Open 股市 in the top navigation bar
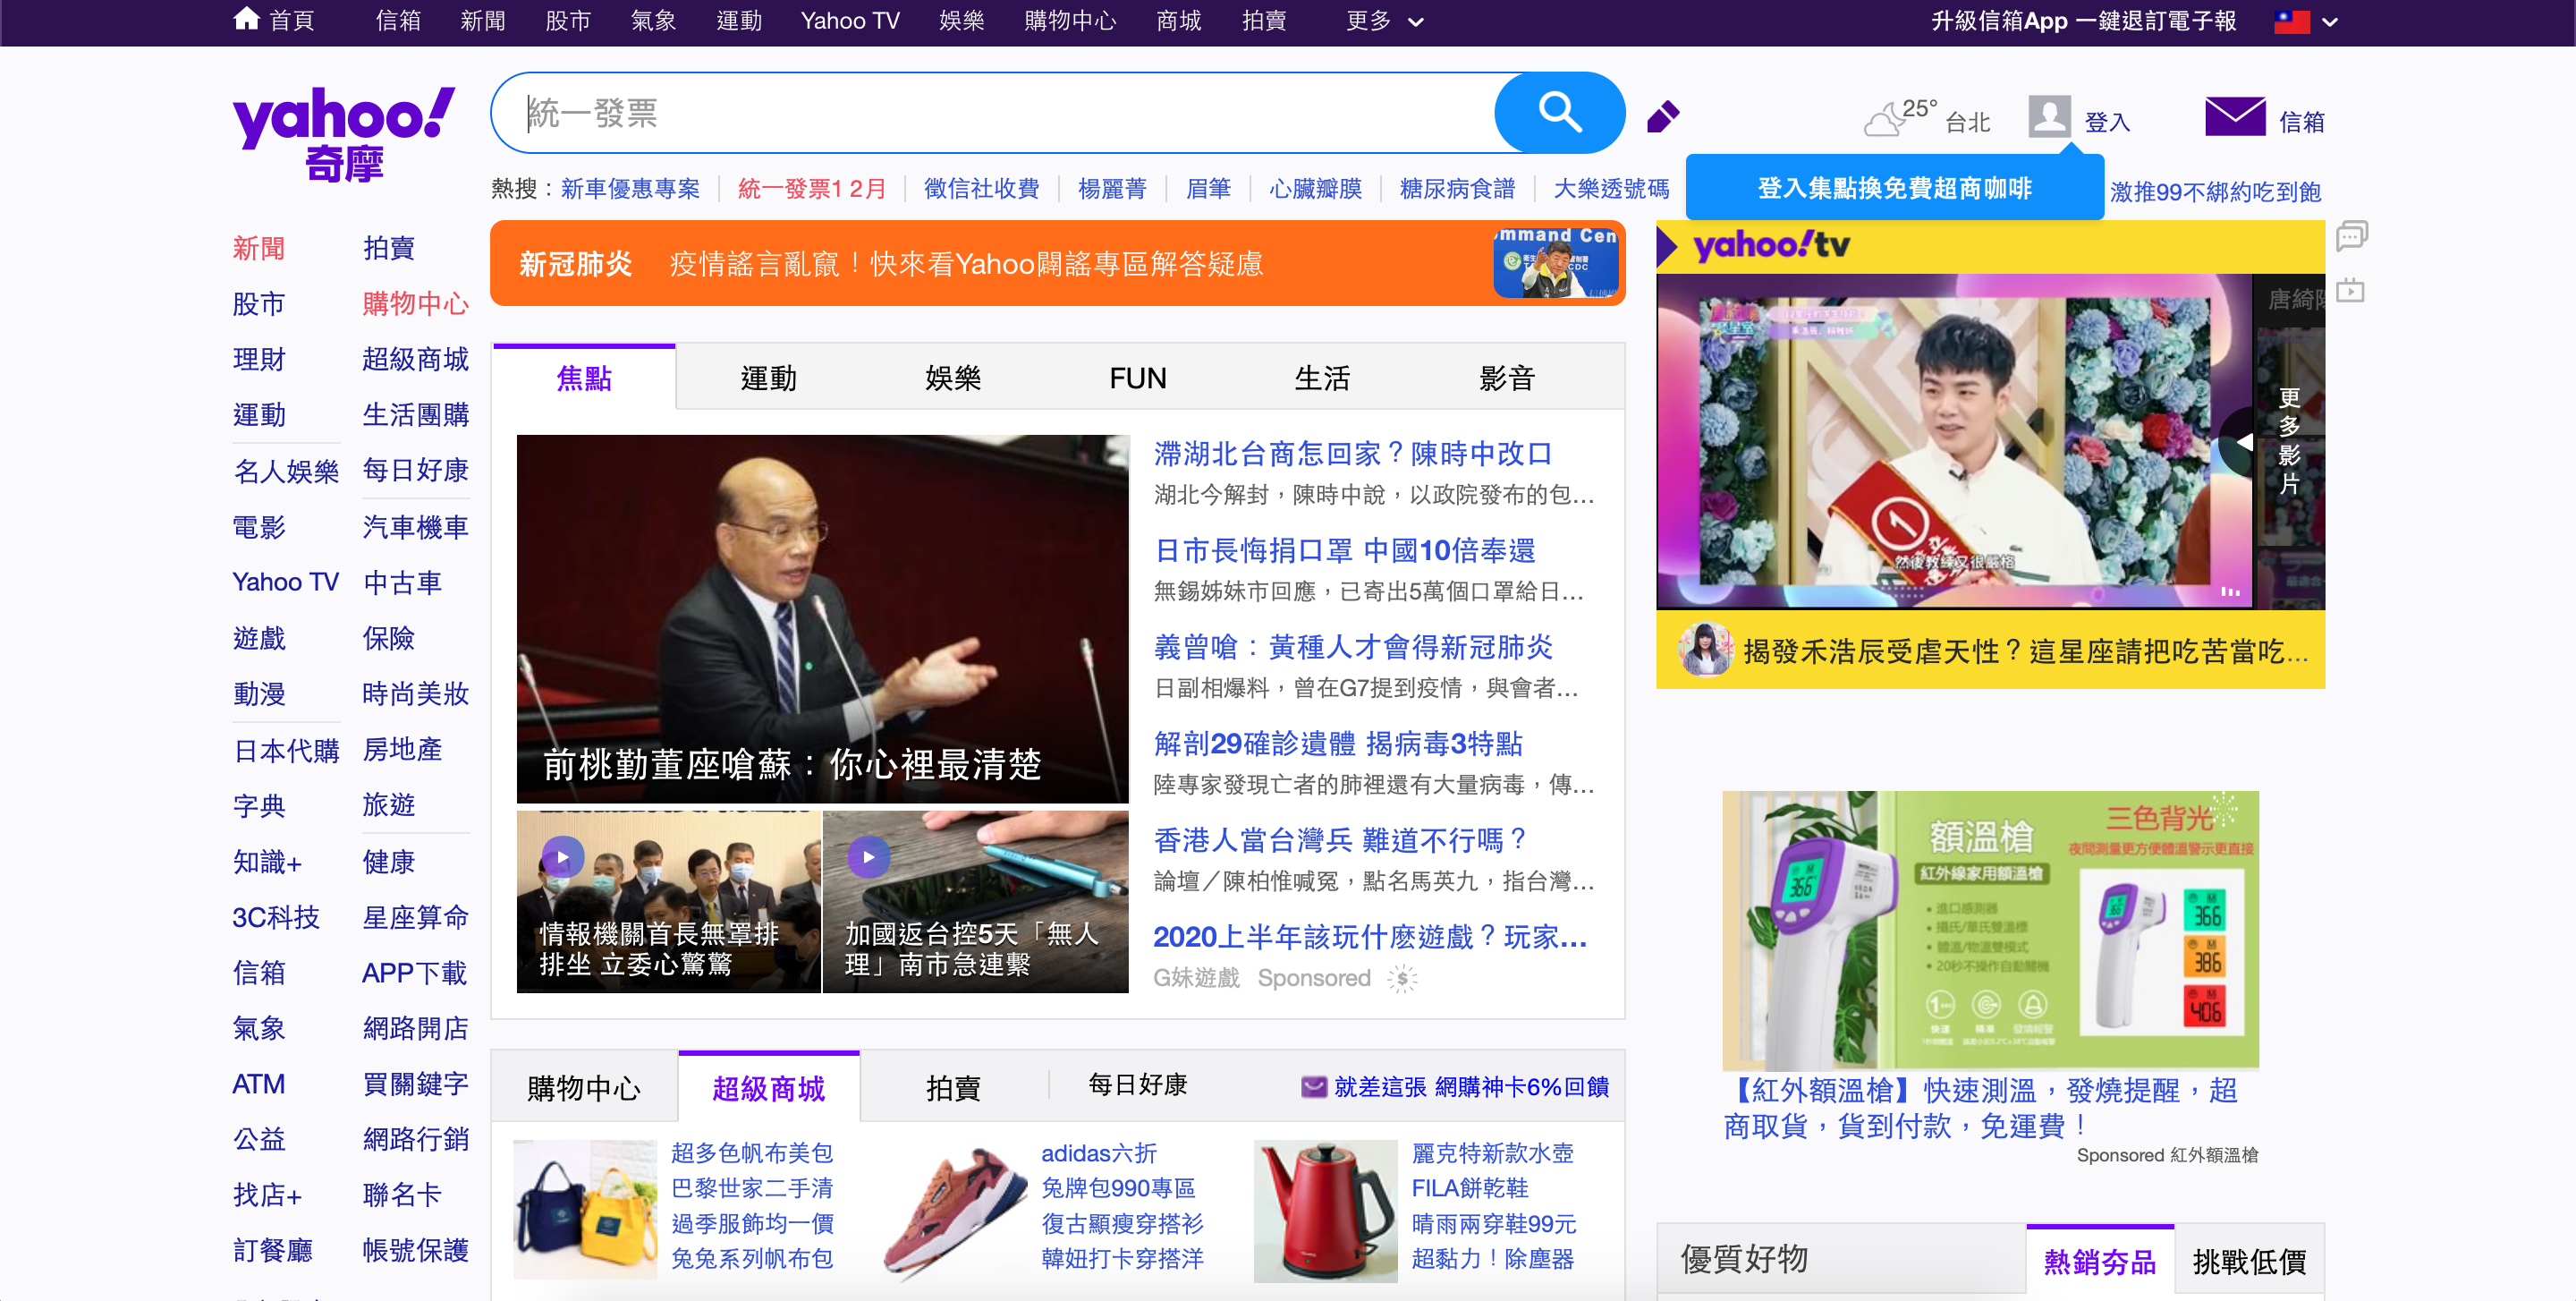Image resolution: width=2576 pixels, height=1301 pixels. (x=568, y=20)
